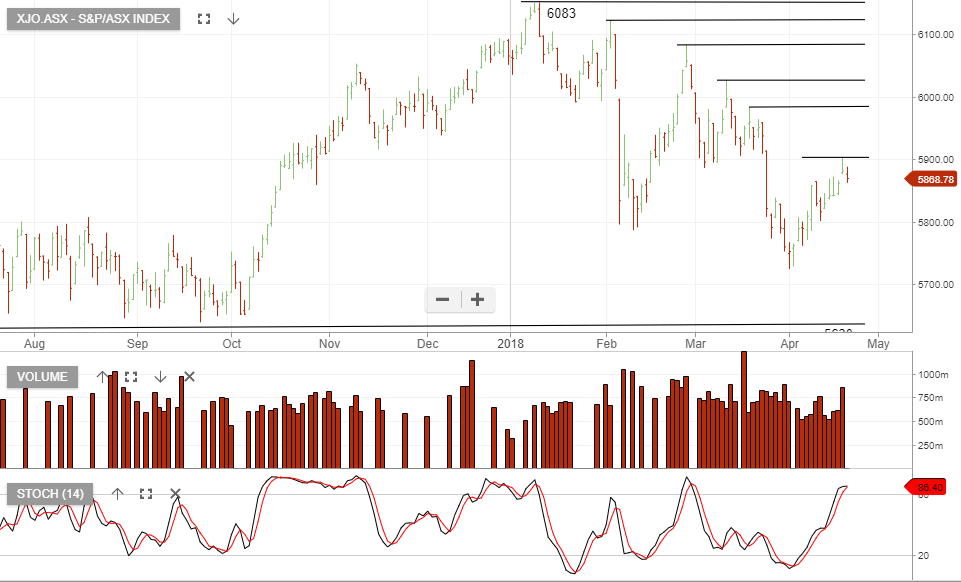Image resolution: width=961 pixels, height=582 pixels.
Task: Click the zoom out minus button
Action: (442, 300)
